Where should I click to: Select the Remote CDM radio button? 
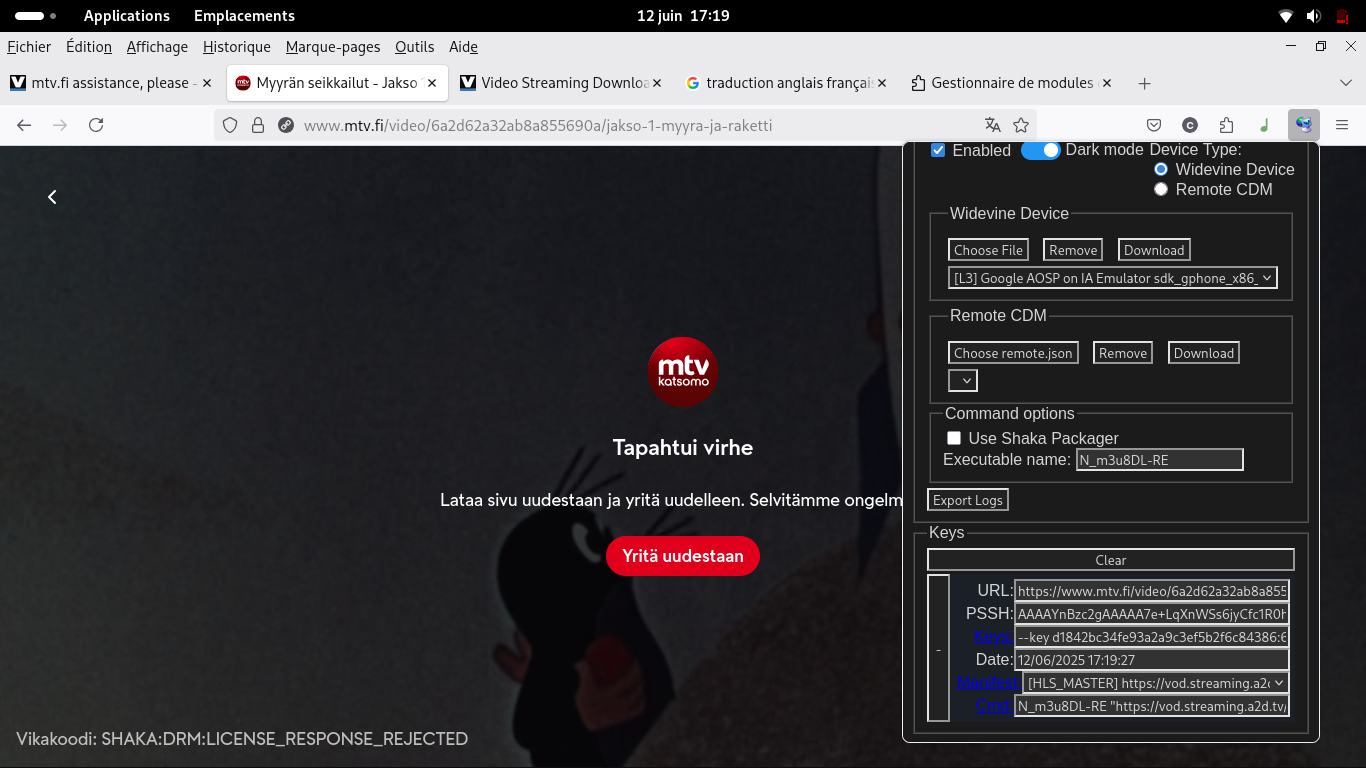click(x=1161, y=189)
